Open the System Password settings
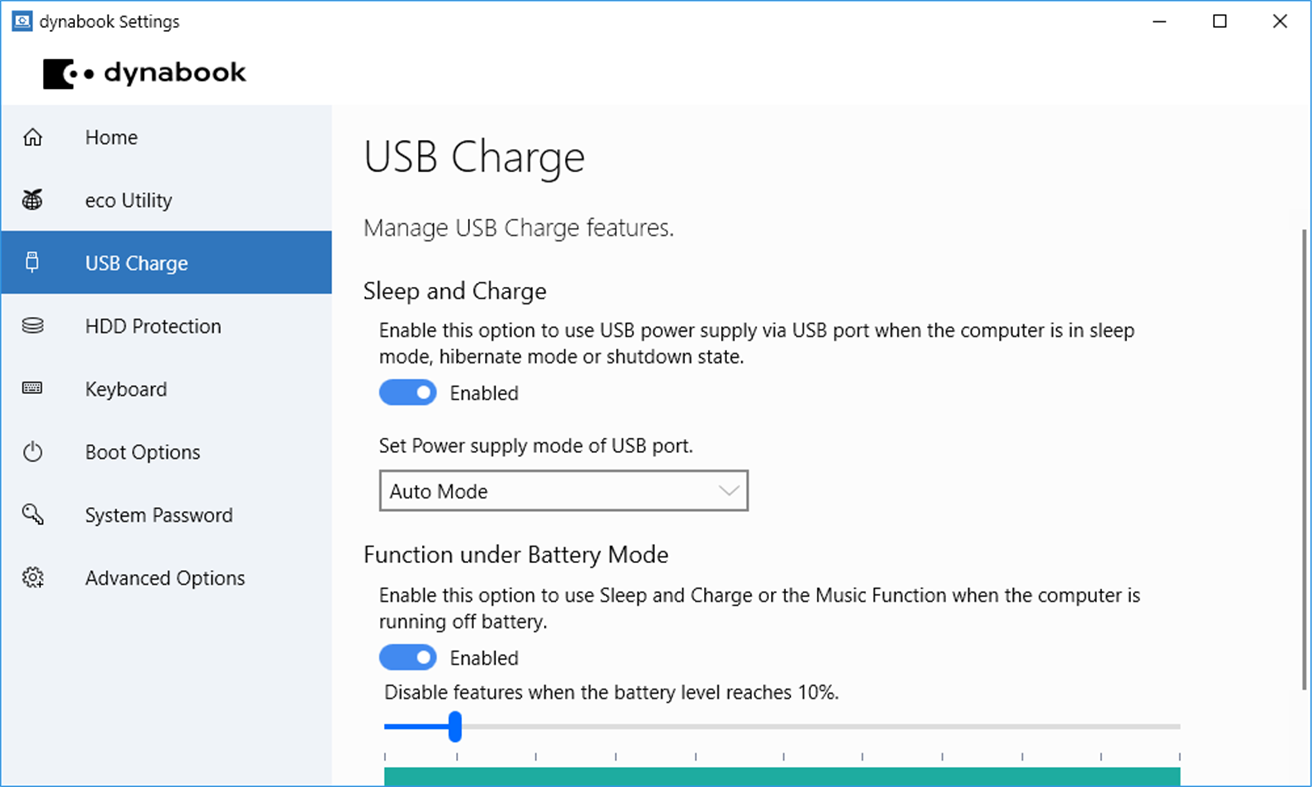Viewport: 1312px width, 787px height. (x=159, y=514)
